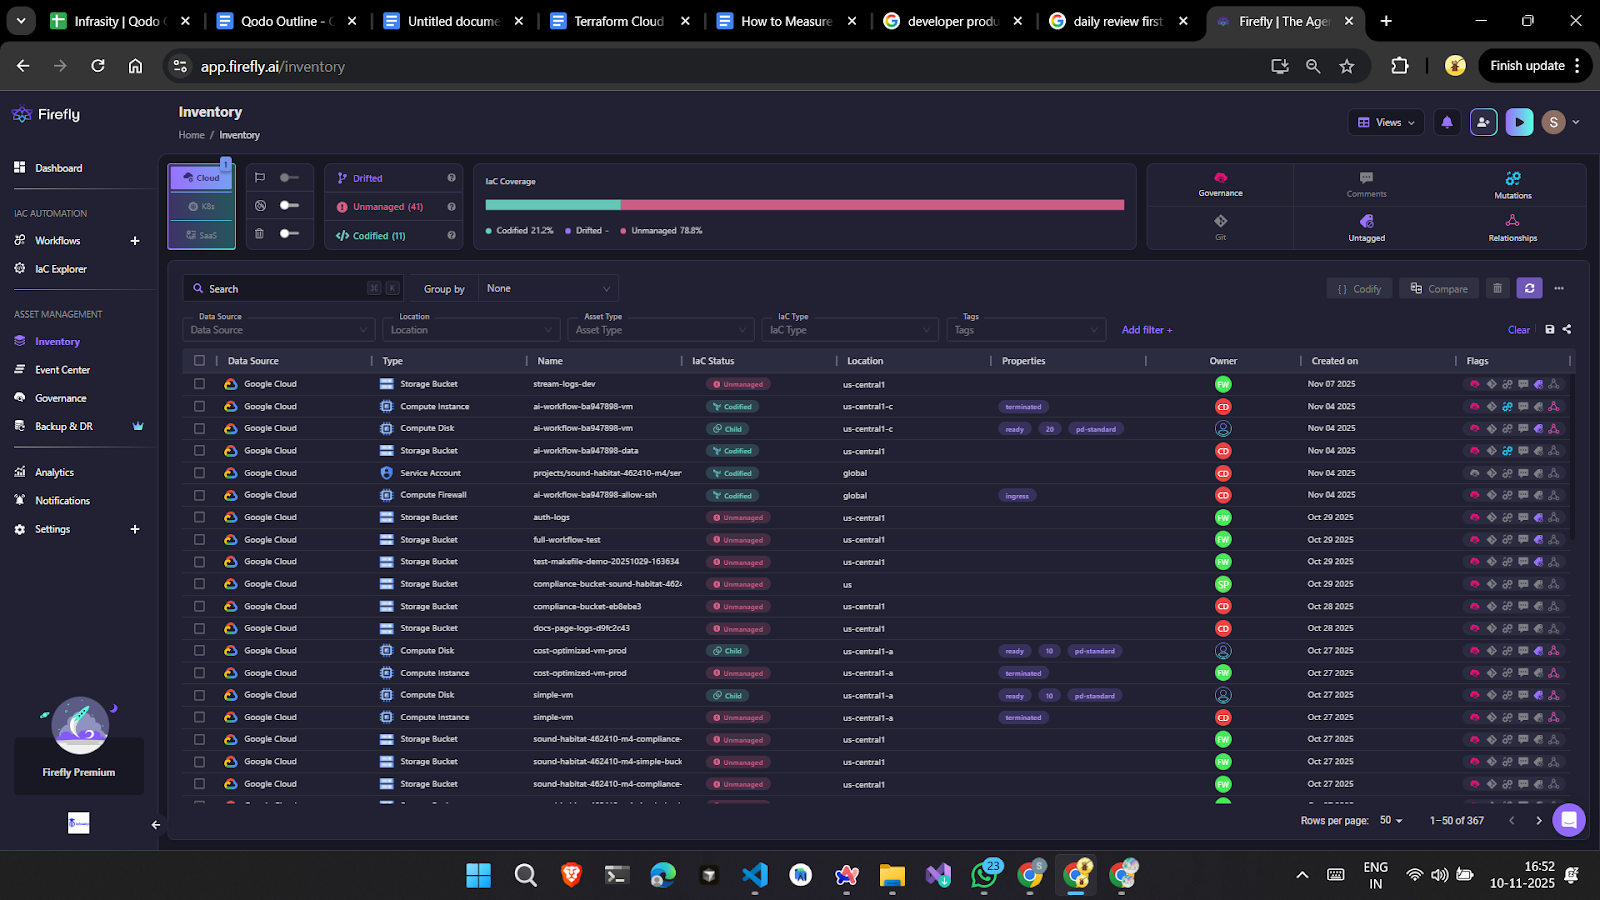Open the Group by None dropdown
The height and width of the screenshot is (900, 1600).
[x=548, y=288]
